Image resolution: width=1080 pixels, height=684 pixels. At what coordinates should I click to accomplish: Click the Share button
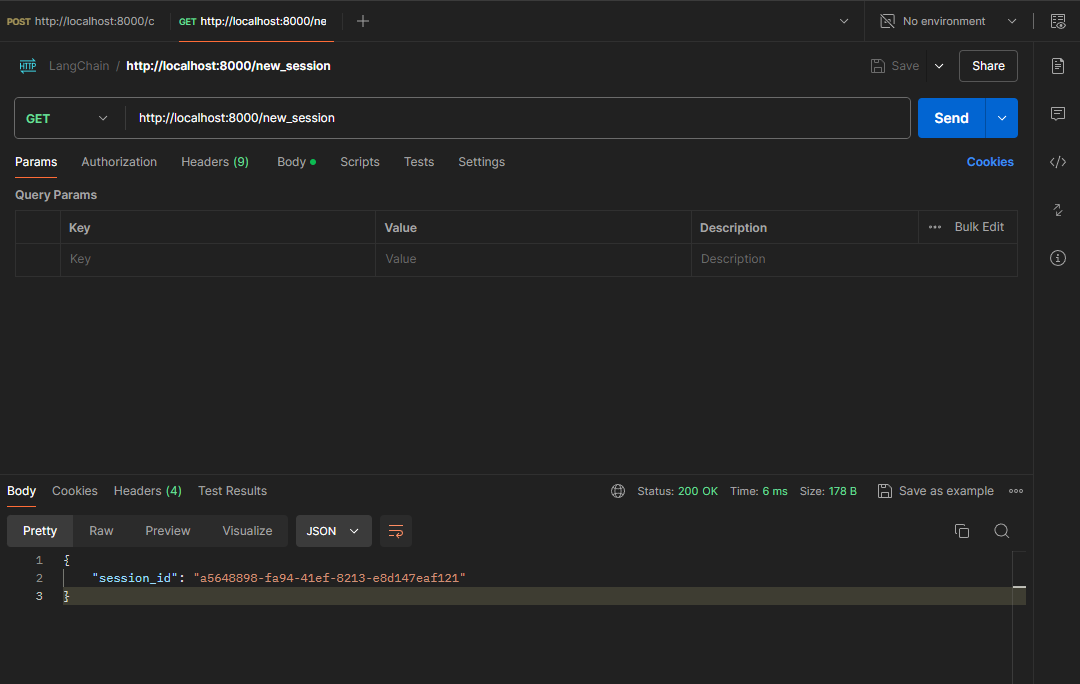click(988, 66)
